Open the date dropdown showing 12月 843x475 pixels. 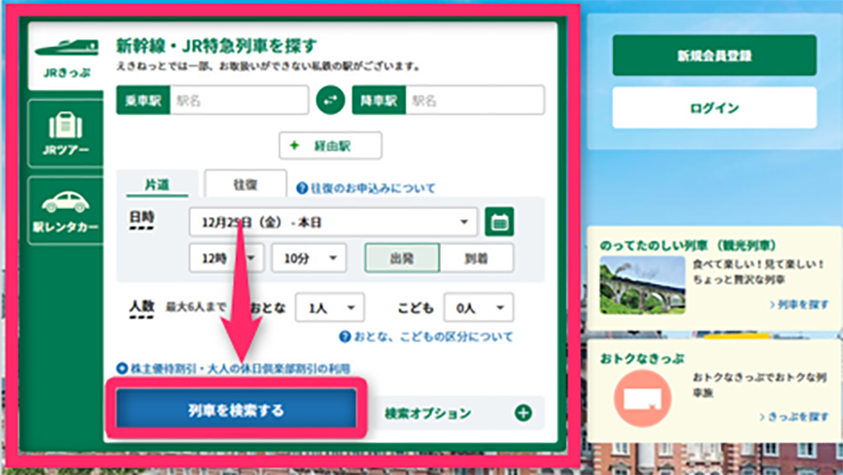[333, 222]
